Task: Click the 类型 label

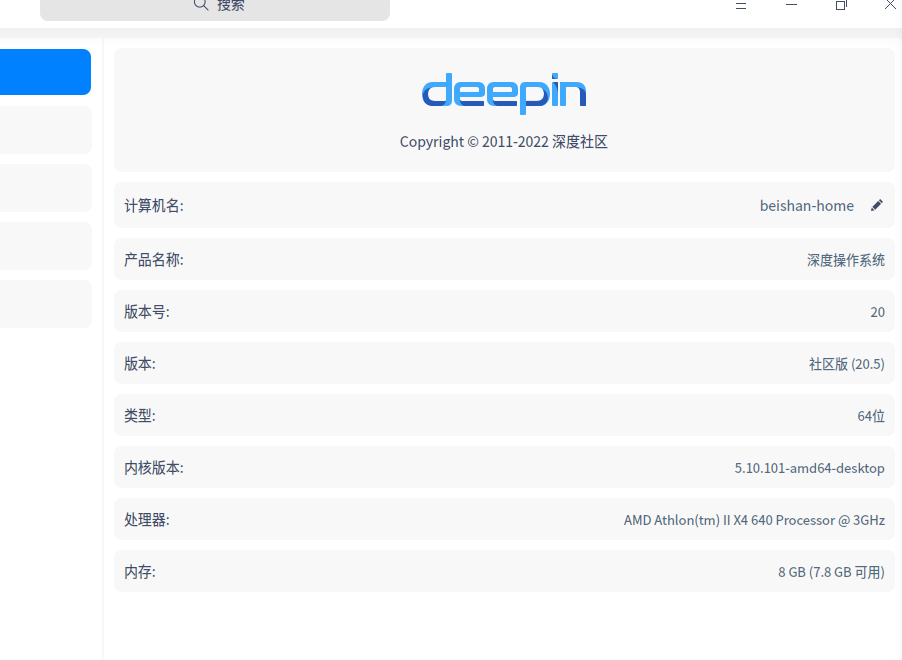Action: [x=140, y=415]
